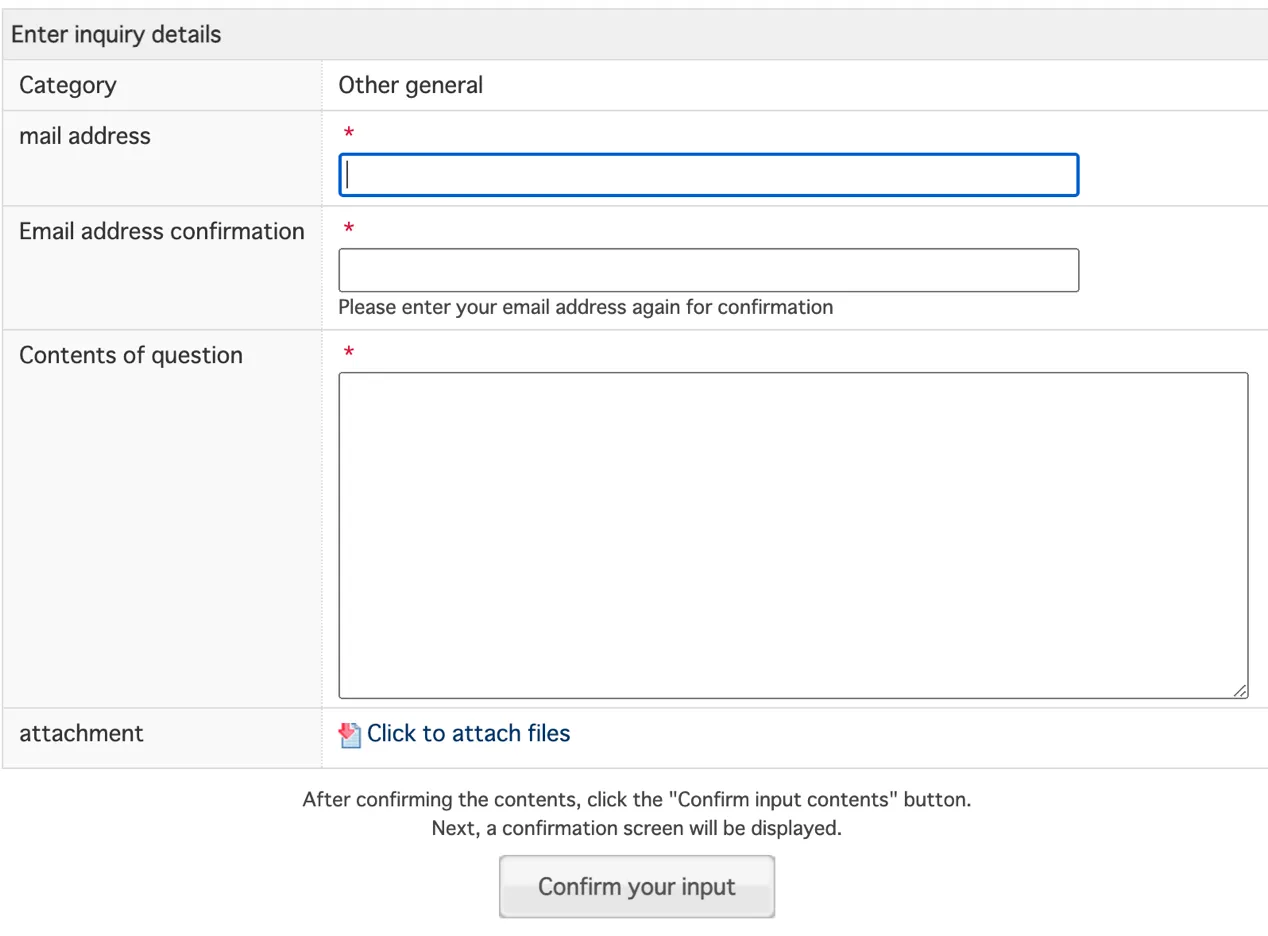Image resolution: width=1268 pixels, height=936 pixels.
Task: Click the 'mail address' label
Action: click(85, 137)
